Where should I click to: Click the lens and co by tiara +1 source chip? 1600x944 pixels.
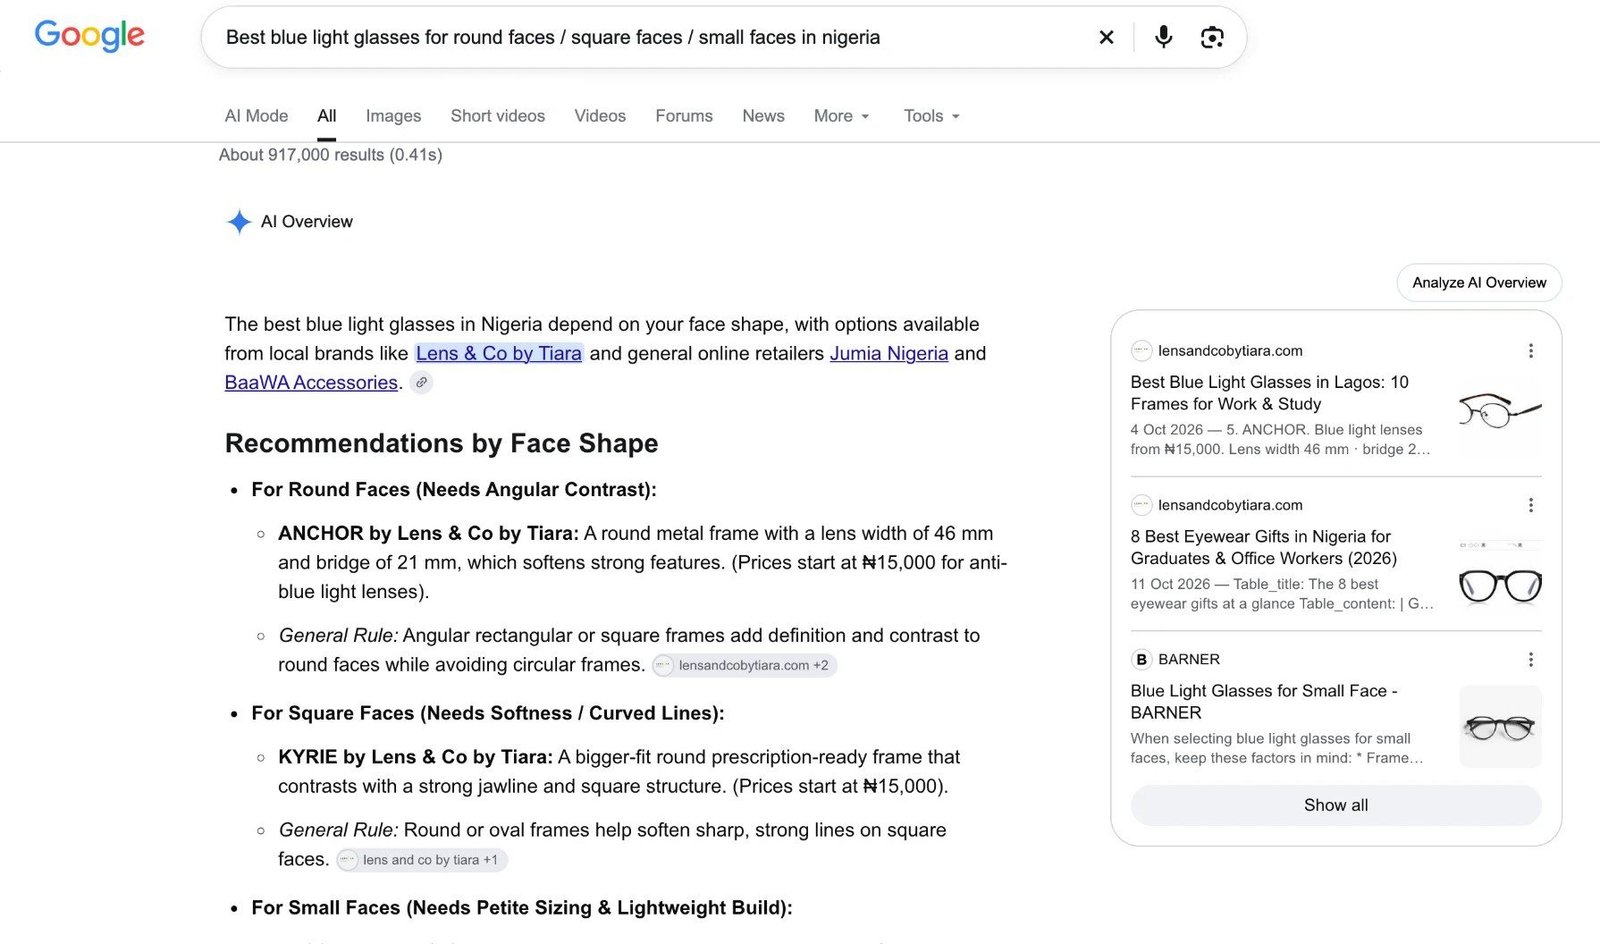[x=422, y=860]
